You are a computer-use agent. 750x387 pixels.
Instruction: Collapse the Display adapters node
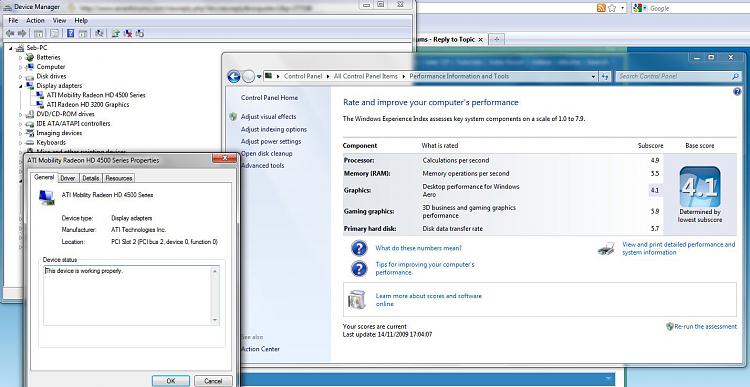(21, 86)
